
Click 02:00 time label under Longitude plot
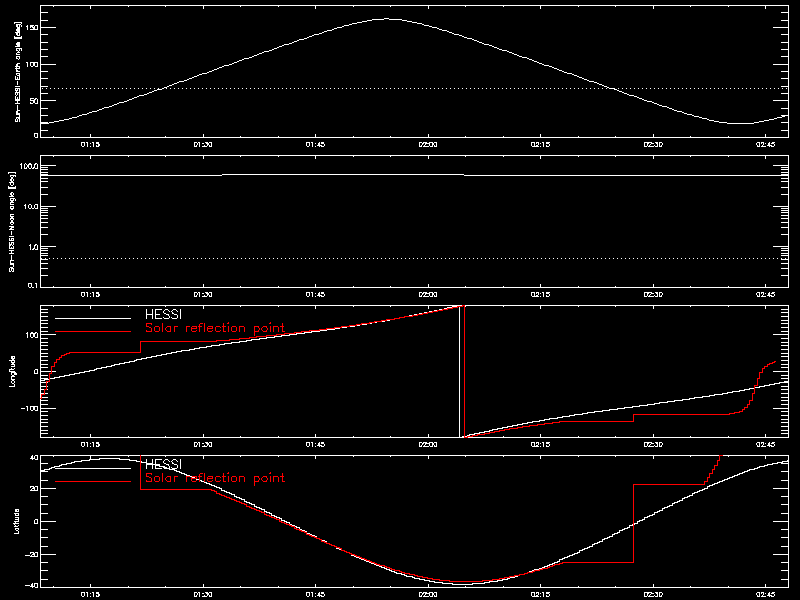(x=428, y=444)
